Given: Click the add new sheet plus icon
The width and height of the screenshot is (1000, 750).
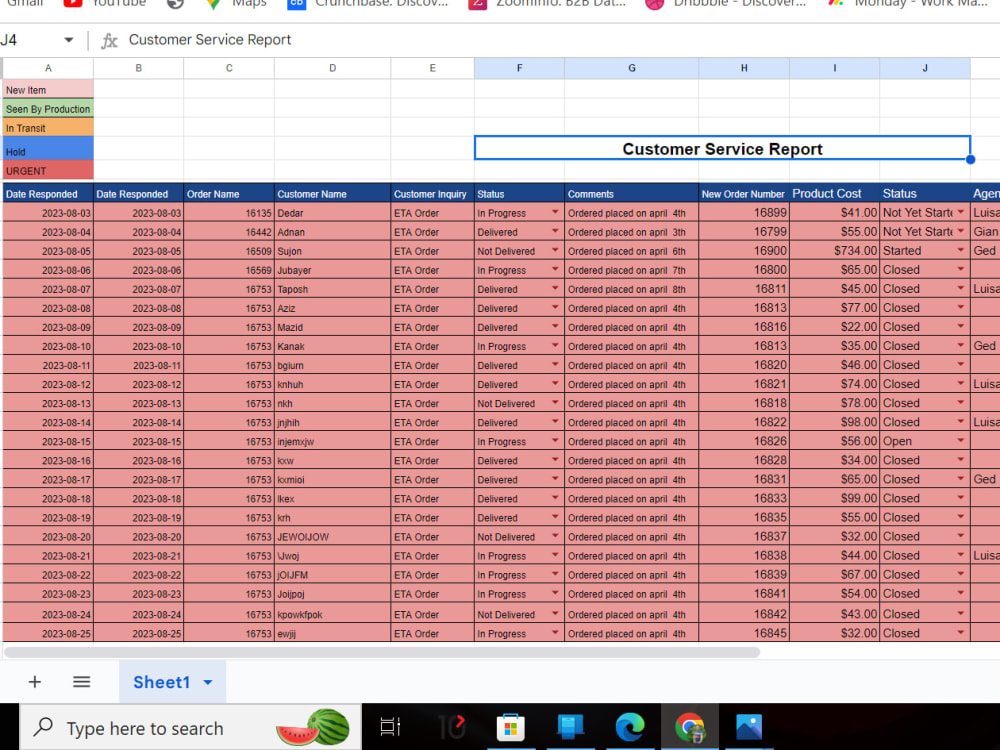Looking at the screenshot, I should pos(34,682).
